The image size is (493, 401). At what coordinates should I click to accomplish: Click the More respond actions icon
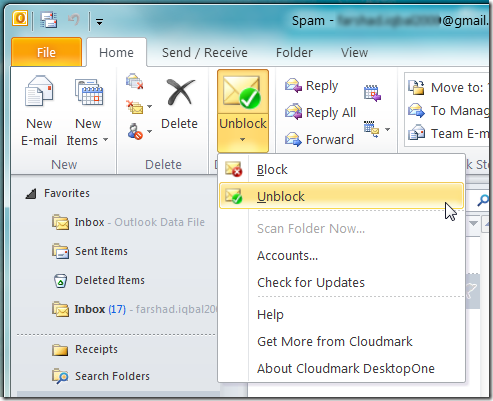pyautogui.click(x=371, y=129)
